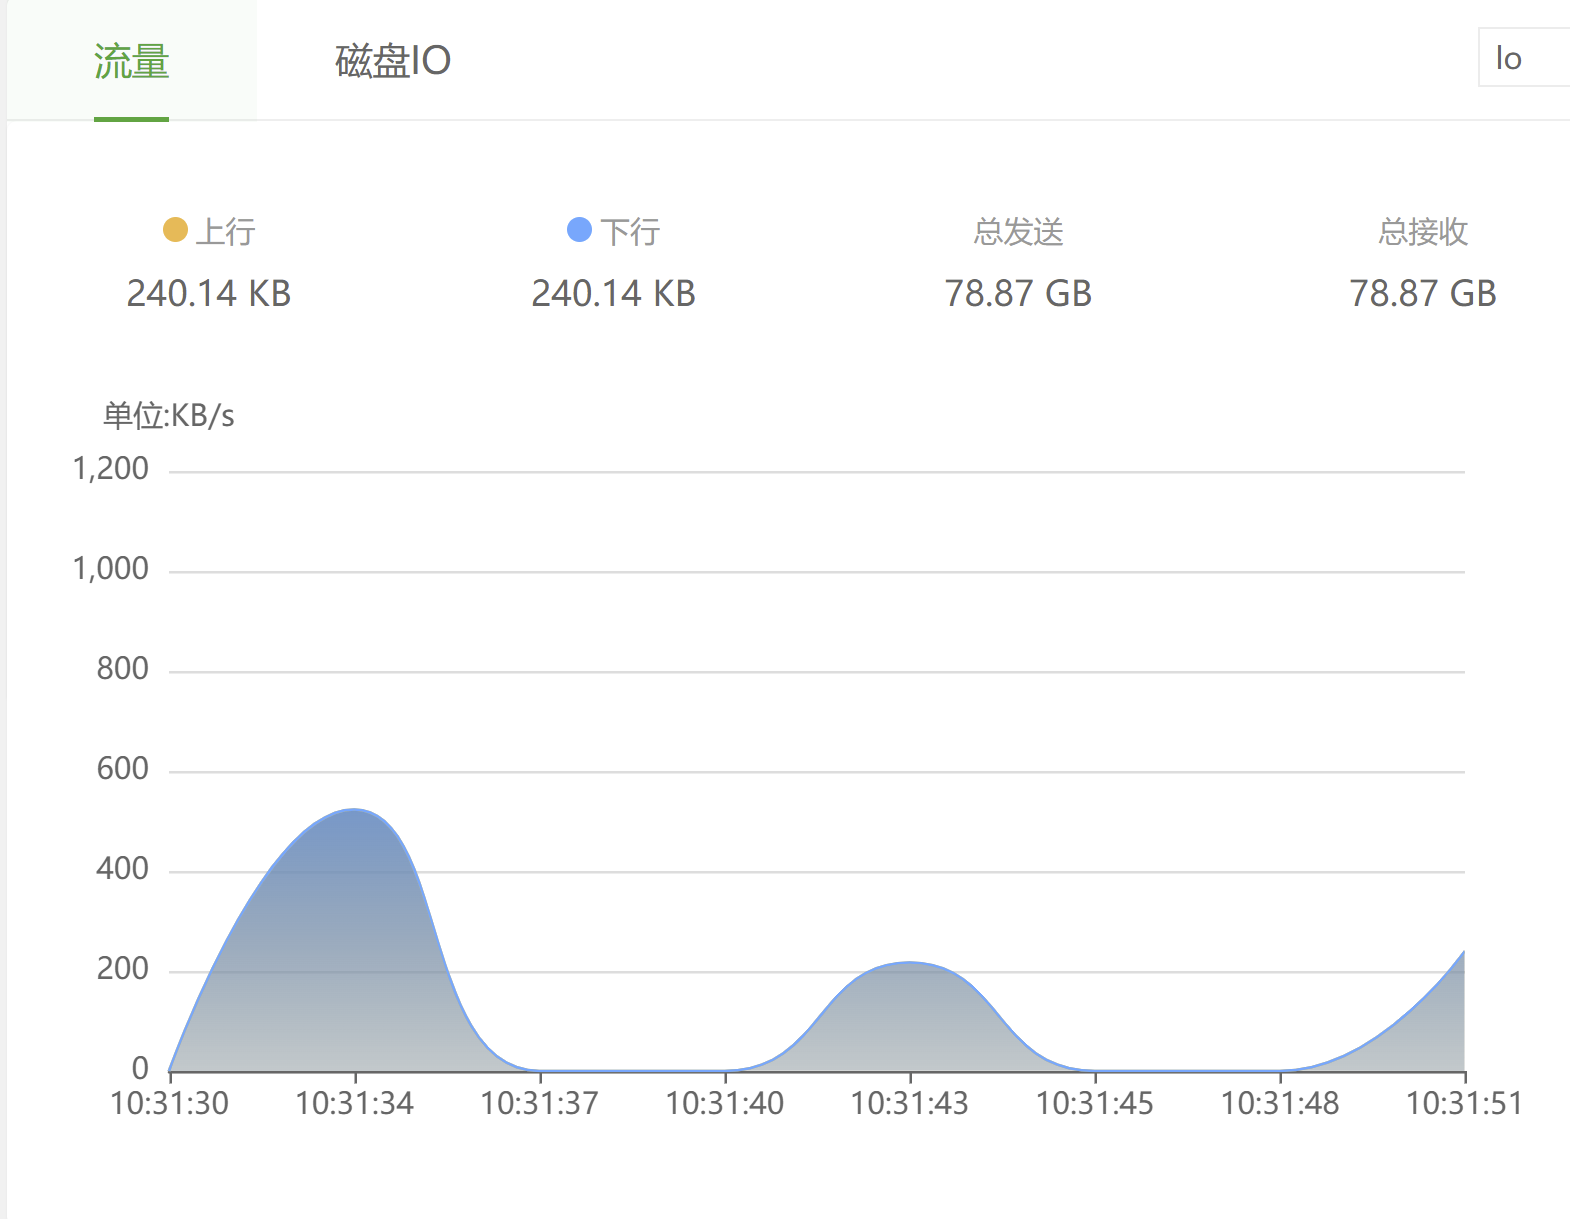
Task: Toggle the 下行 blue legend dot
Action: click(579, 230)
